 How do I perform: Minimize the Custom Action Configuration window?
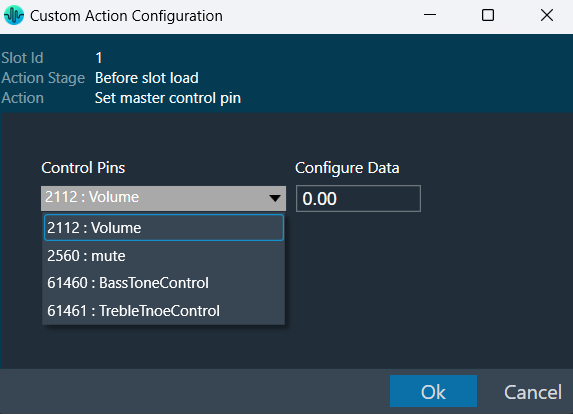430,15
